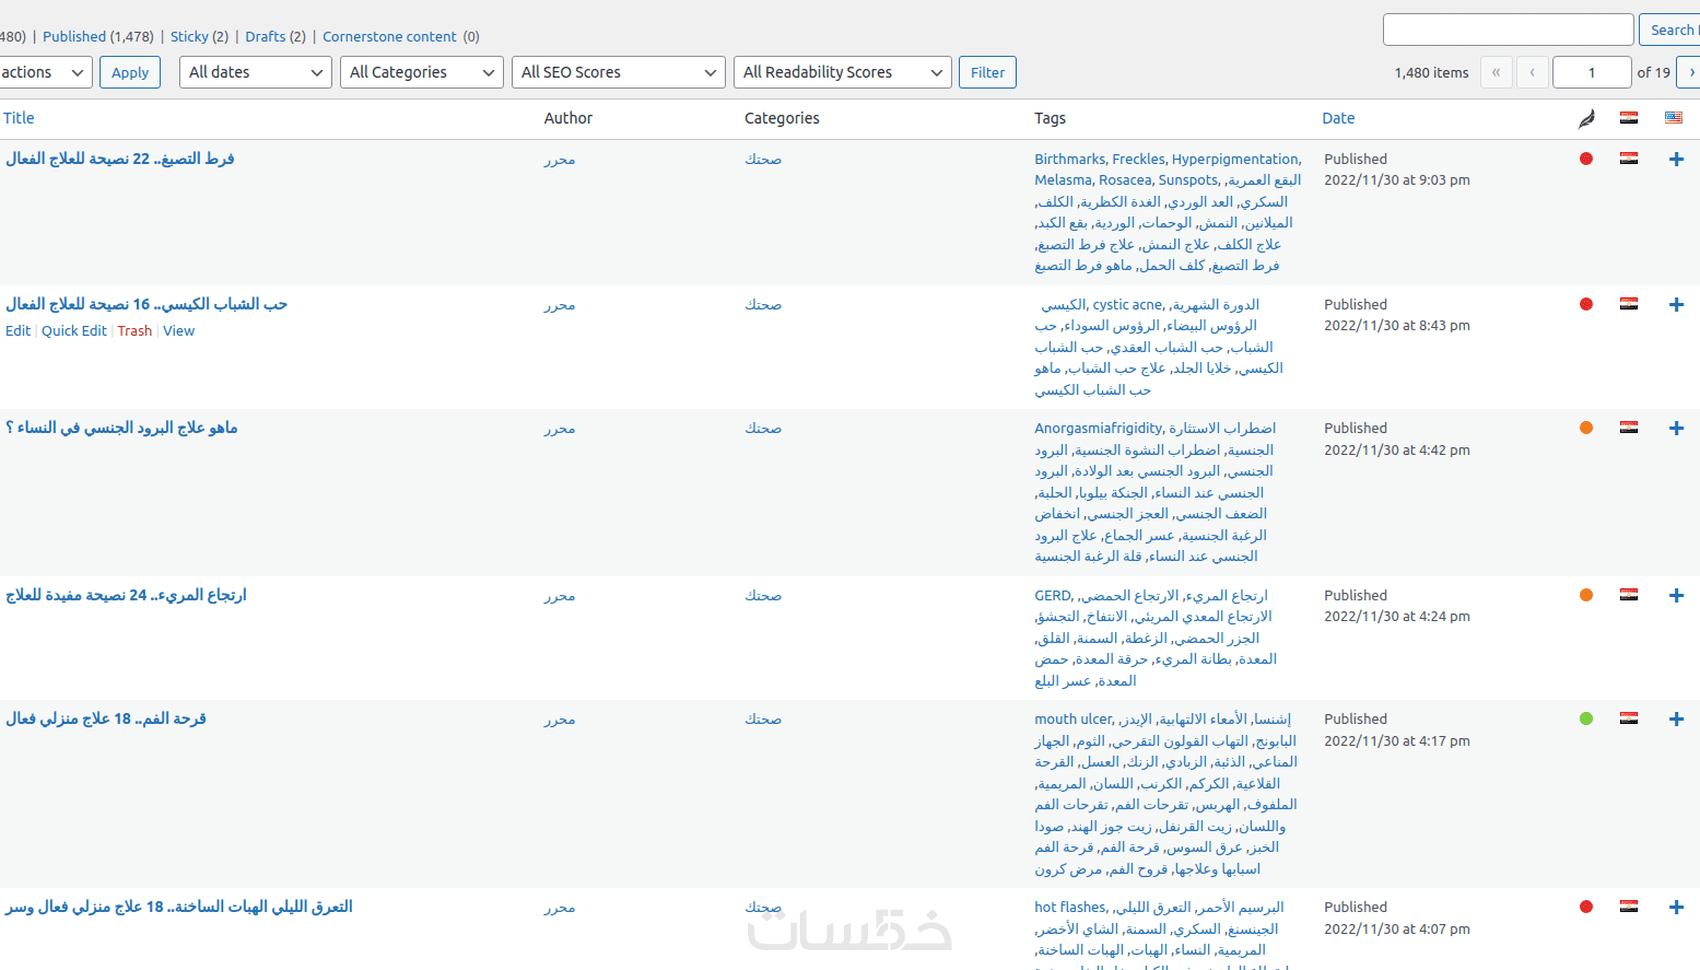Add English translation for the 8:43 pm post
1700x970 pixels.
coord(1676,305)
